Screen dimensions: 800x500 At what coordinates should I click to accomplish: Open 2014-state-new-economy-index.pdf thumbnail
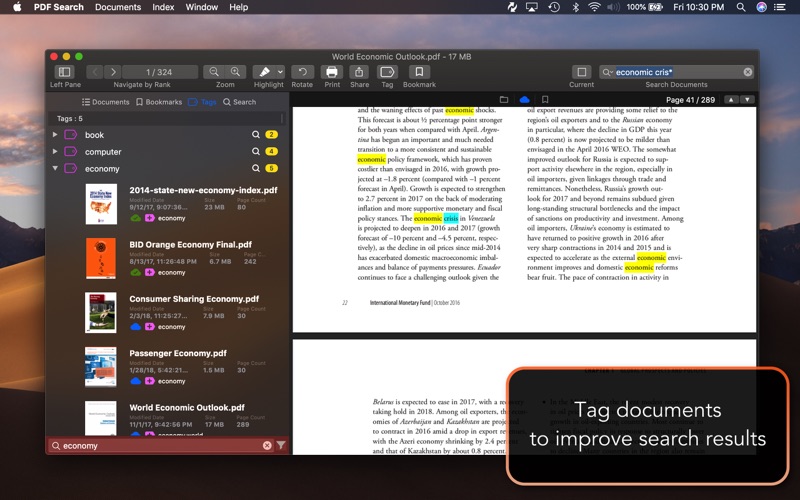click(101, 204)
